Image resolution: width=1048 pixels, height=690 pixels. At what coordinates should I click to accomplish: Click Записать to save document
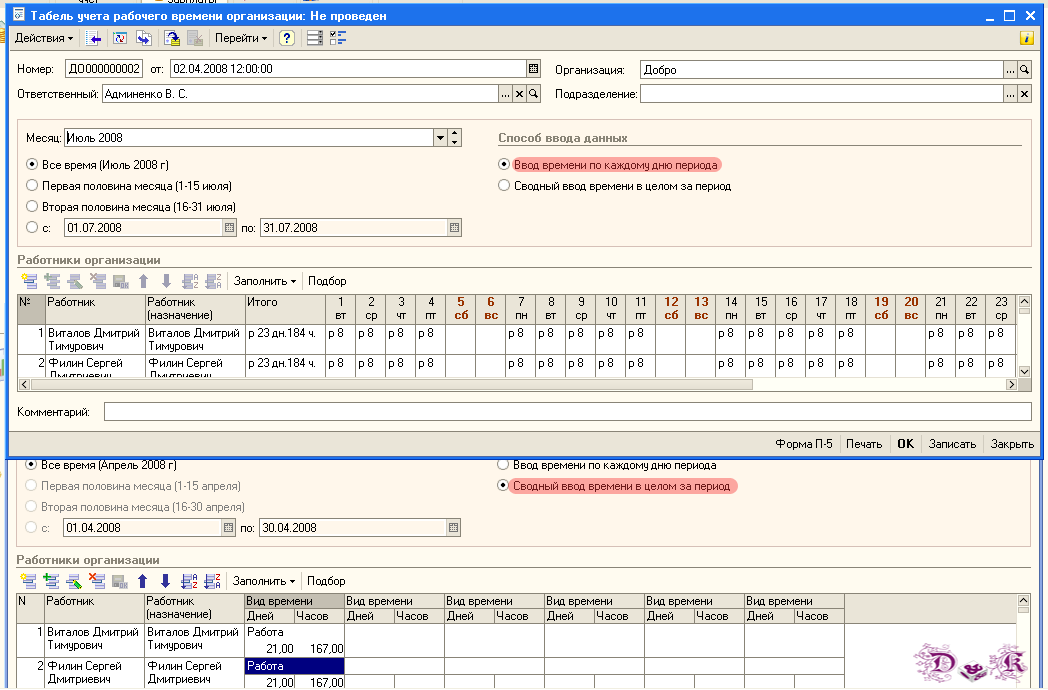952,444
